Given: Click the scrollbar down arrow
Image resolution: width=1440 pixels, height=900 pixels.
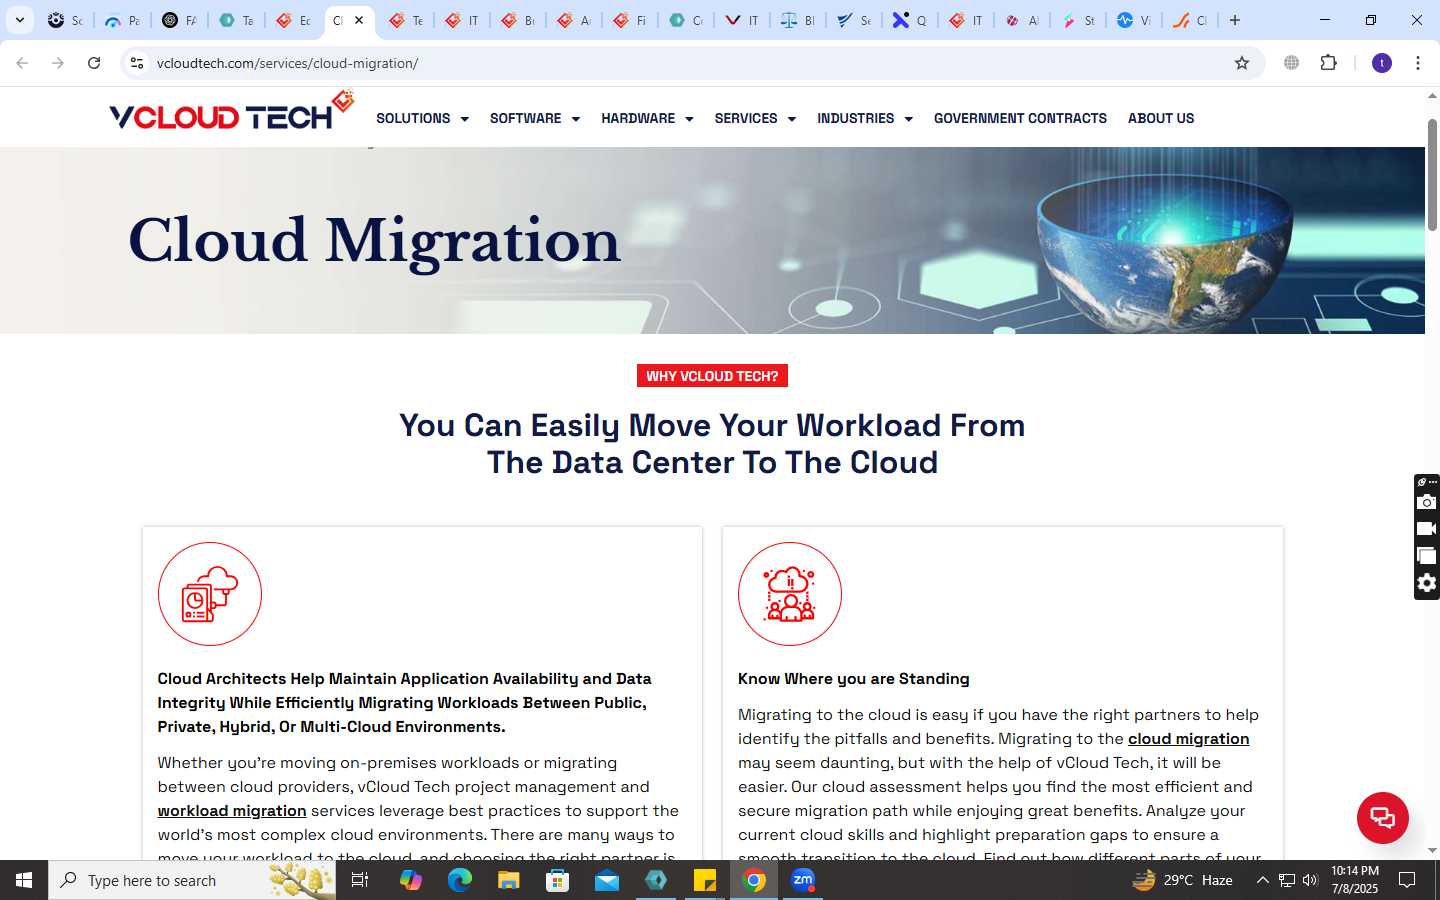Looking at the screenshot, I should coord(1432,851).
